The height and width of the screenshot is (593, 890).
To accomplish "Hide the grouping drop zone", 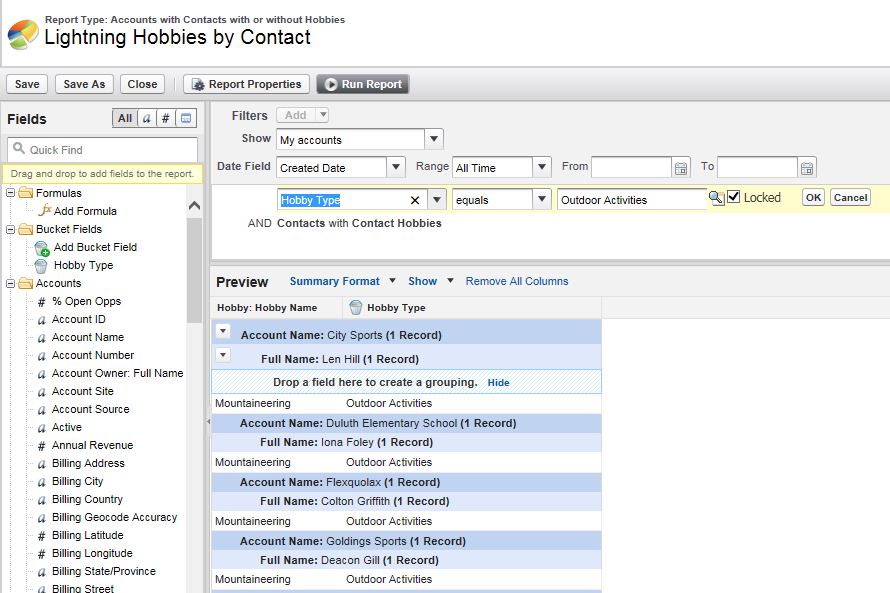I will (498, 382).
